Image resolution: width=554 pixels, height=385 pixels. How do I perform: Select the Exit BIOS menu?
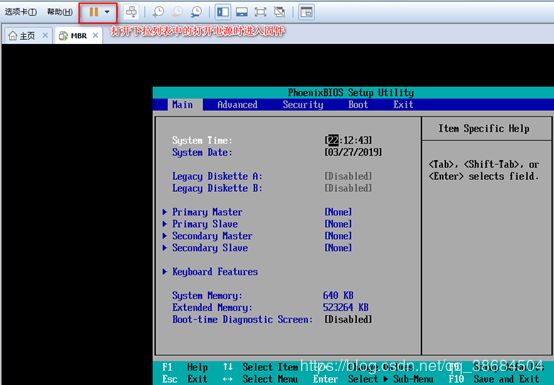tap(403, 105)
